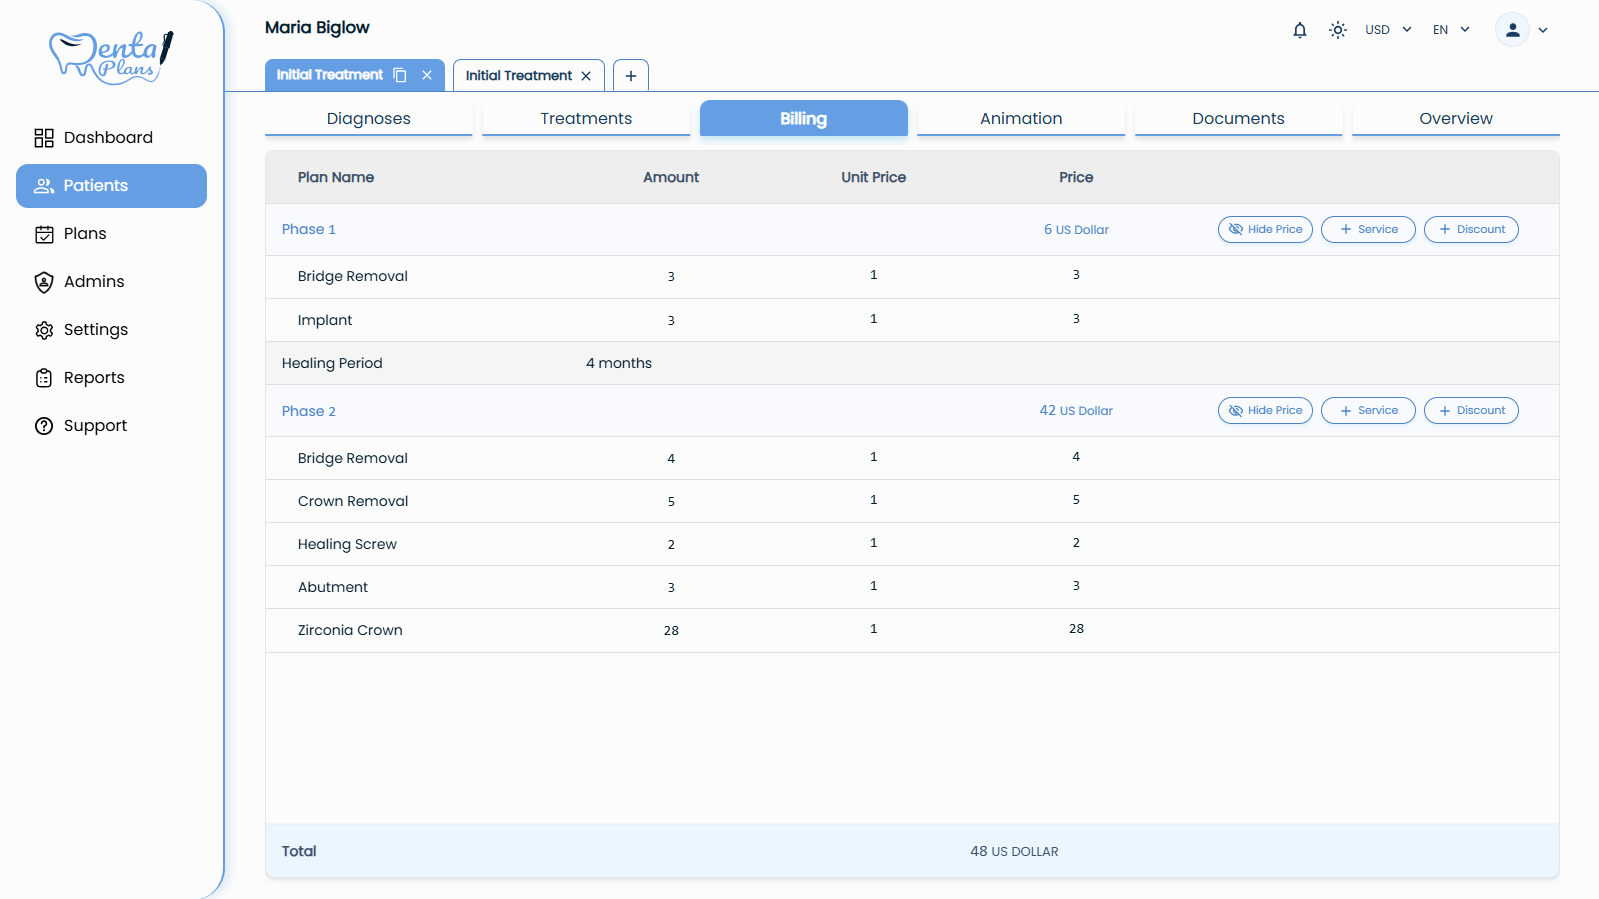Toggle the light/dark theme sun icon
Image resolution: width=1599 pixels, height=899 pixels.
pyautogui.click(x=1338, y=30)
